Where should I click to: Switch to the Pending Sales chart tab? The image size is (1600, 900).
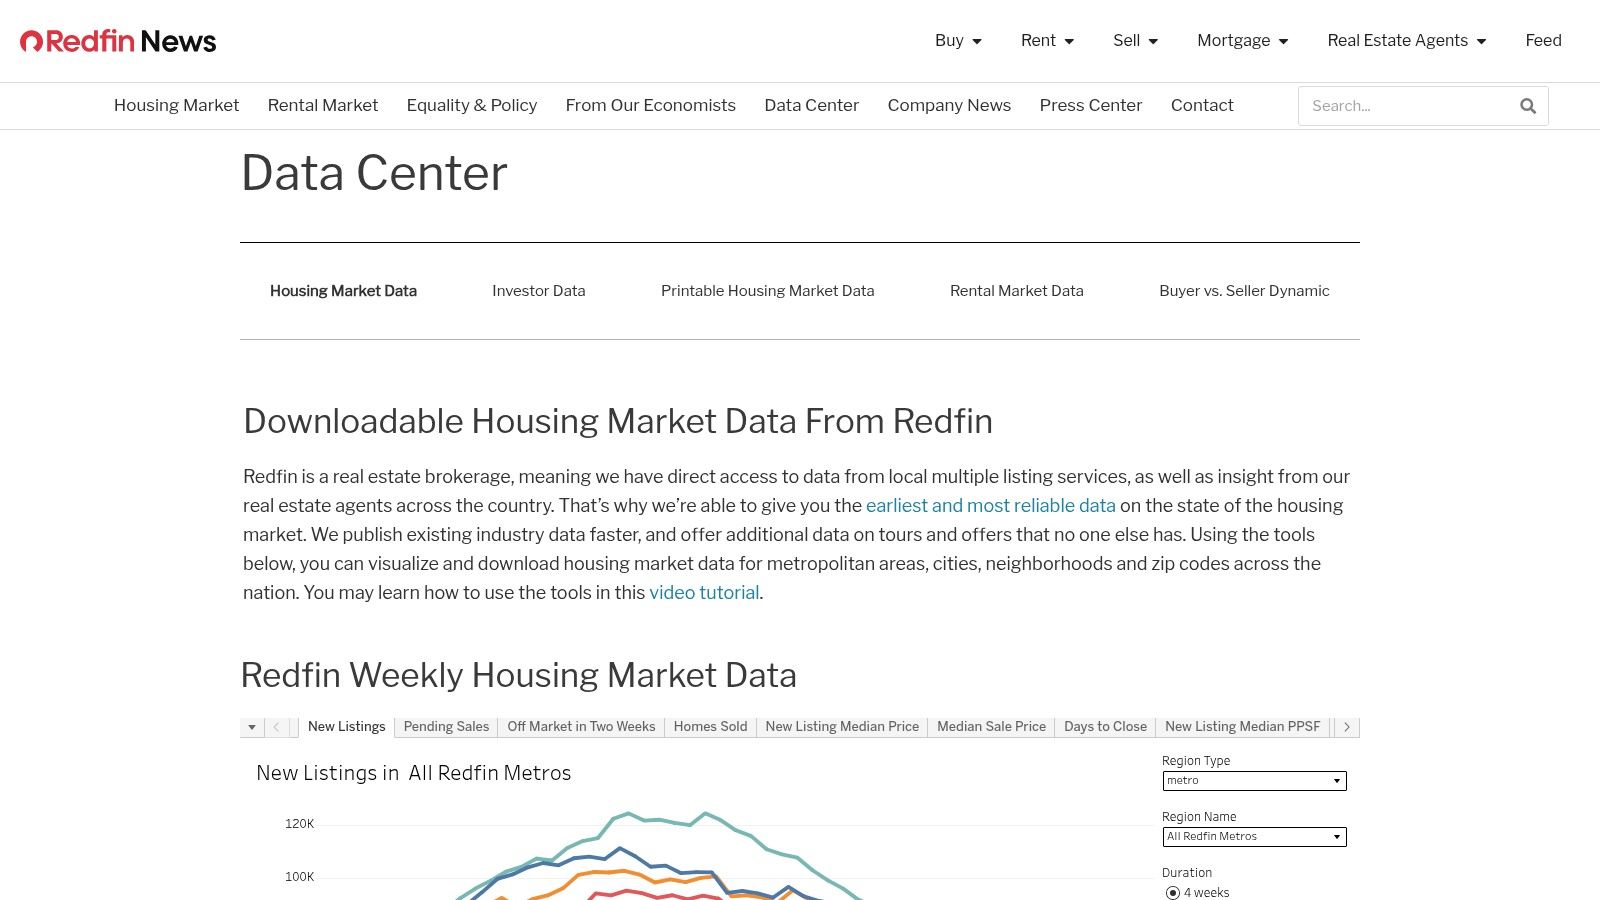pyautogui.click(x=446, y=727)
